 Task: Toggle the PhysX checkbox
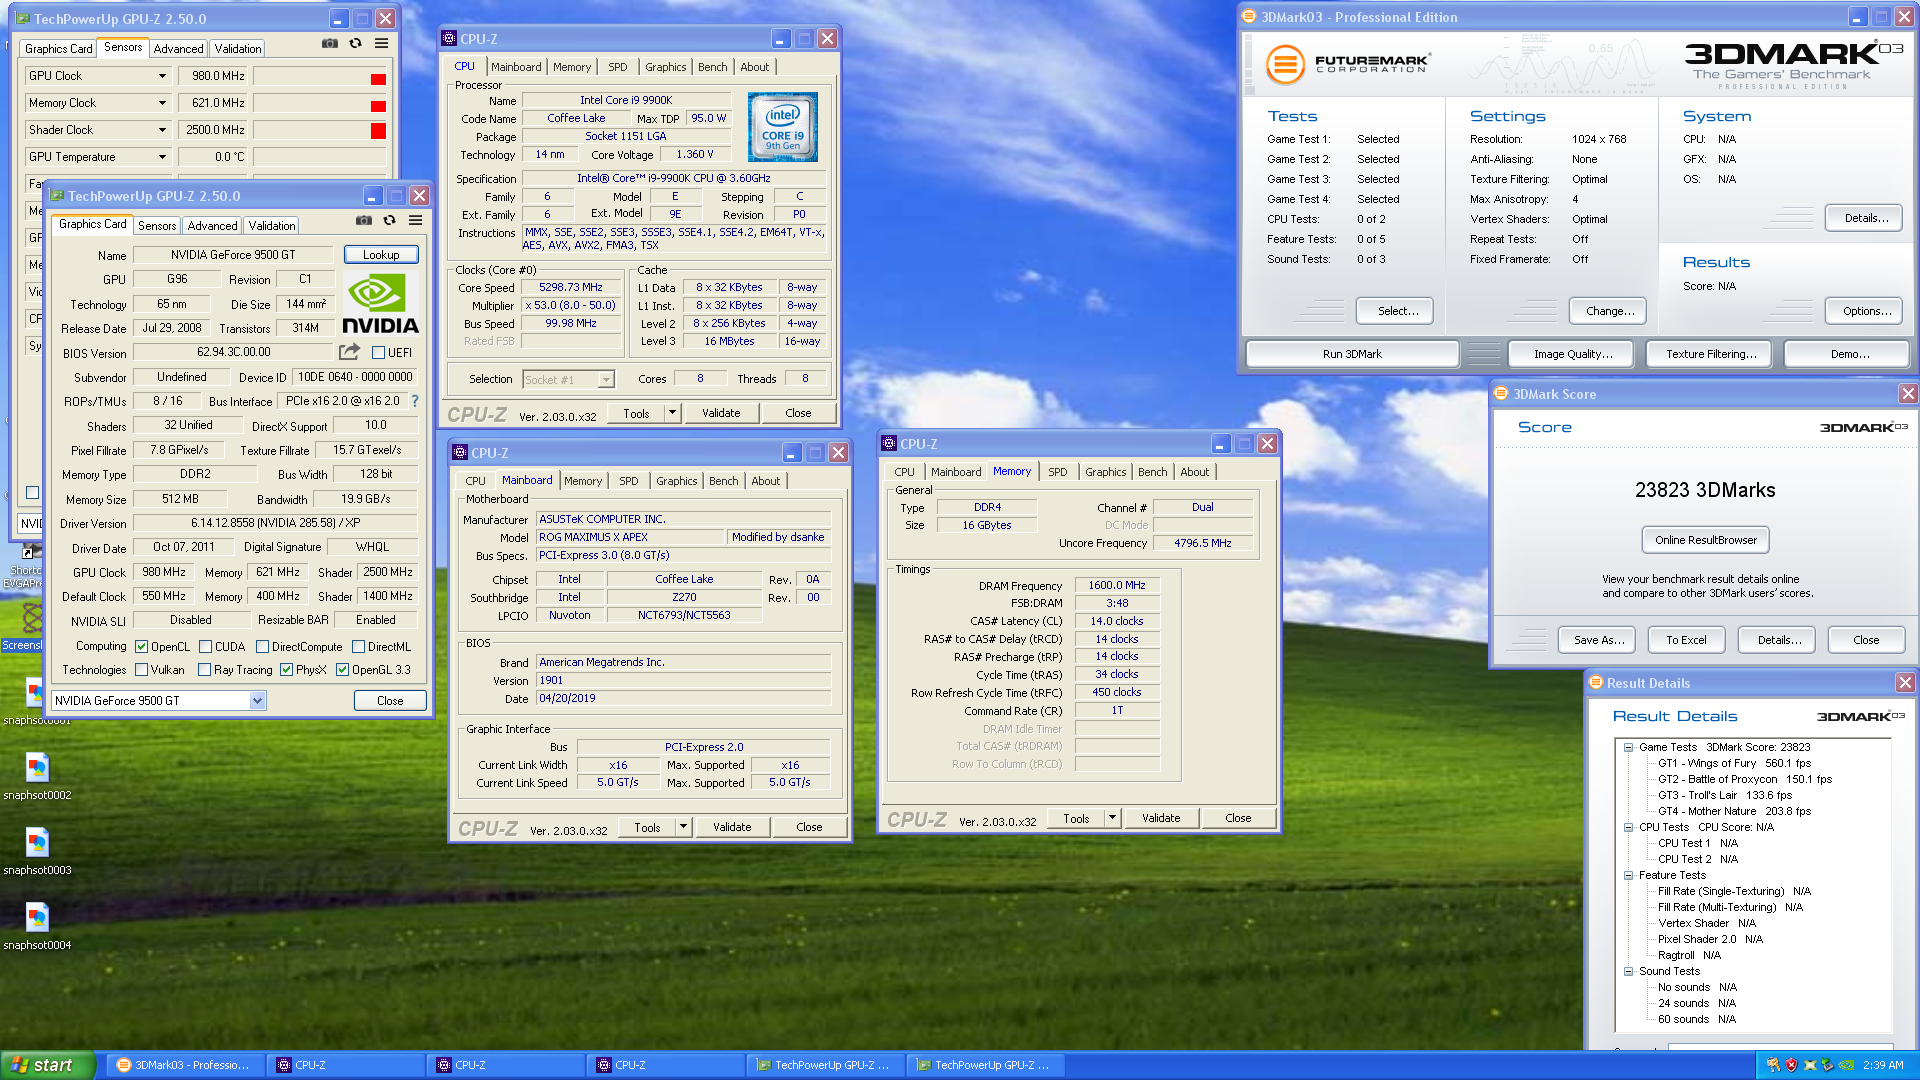click(x=287, y=670)
